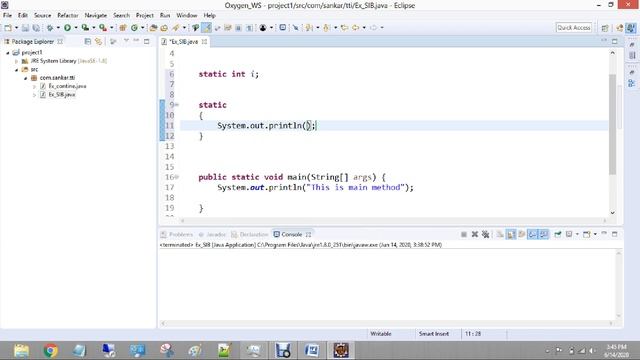640x360 pixels.
Task: Click the editor vertical scrollbar
Action: [x=612, y=124]
